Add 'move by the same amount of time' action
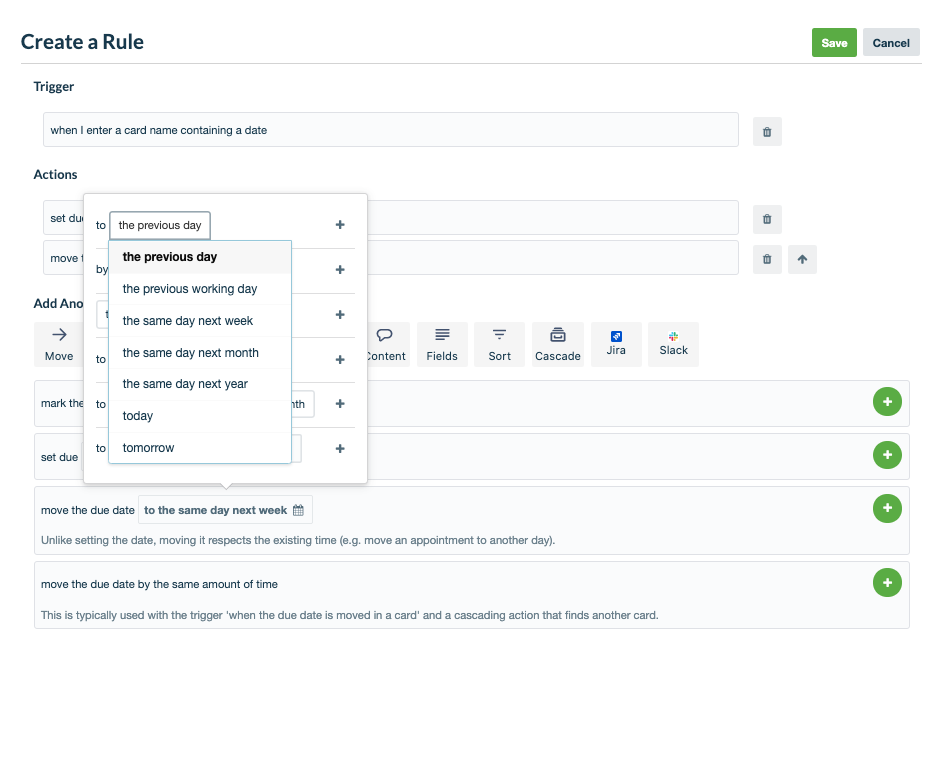Image resolution: width=927 pixels, height=760 pixels. click(887, 583)
